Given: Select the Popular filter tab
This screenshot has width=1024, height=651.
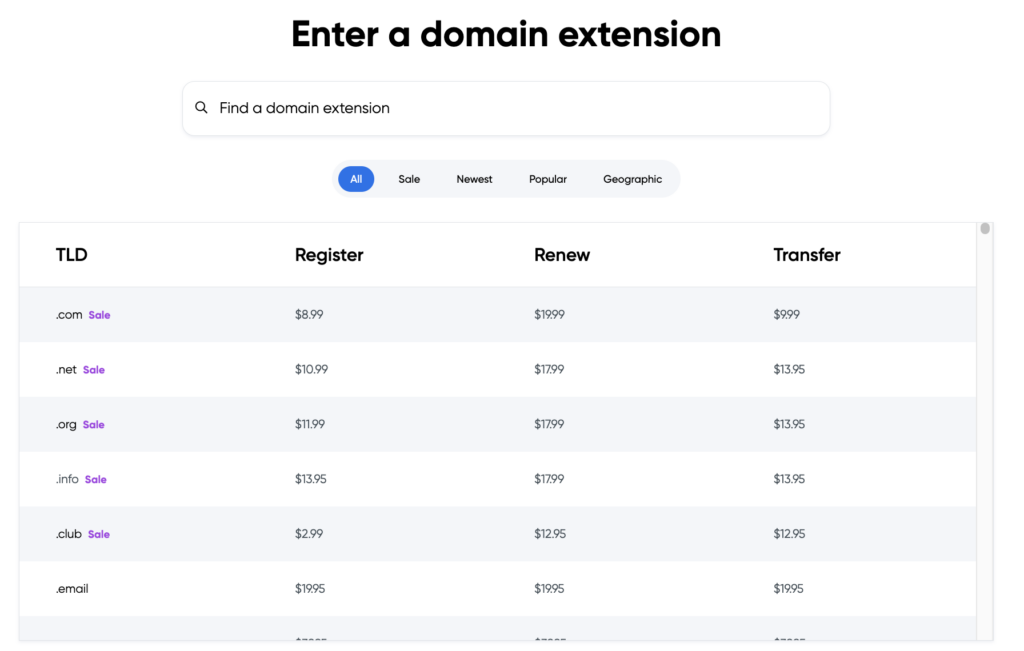Looking at the screenshot, I should click(547, 179).
